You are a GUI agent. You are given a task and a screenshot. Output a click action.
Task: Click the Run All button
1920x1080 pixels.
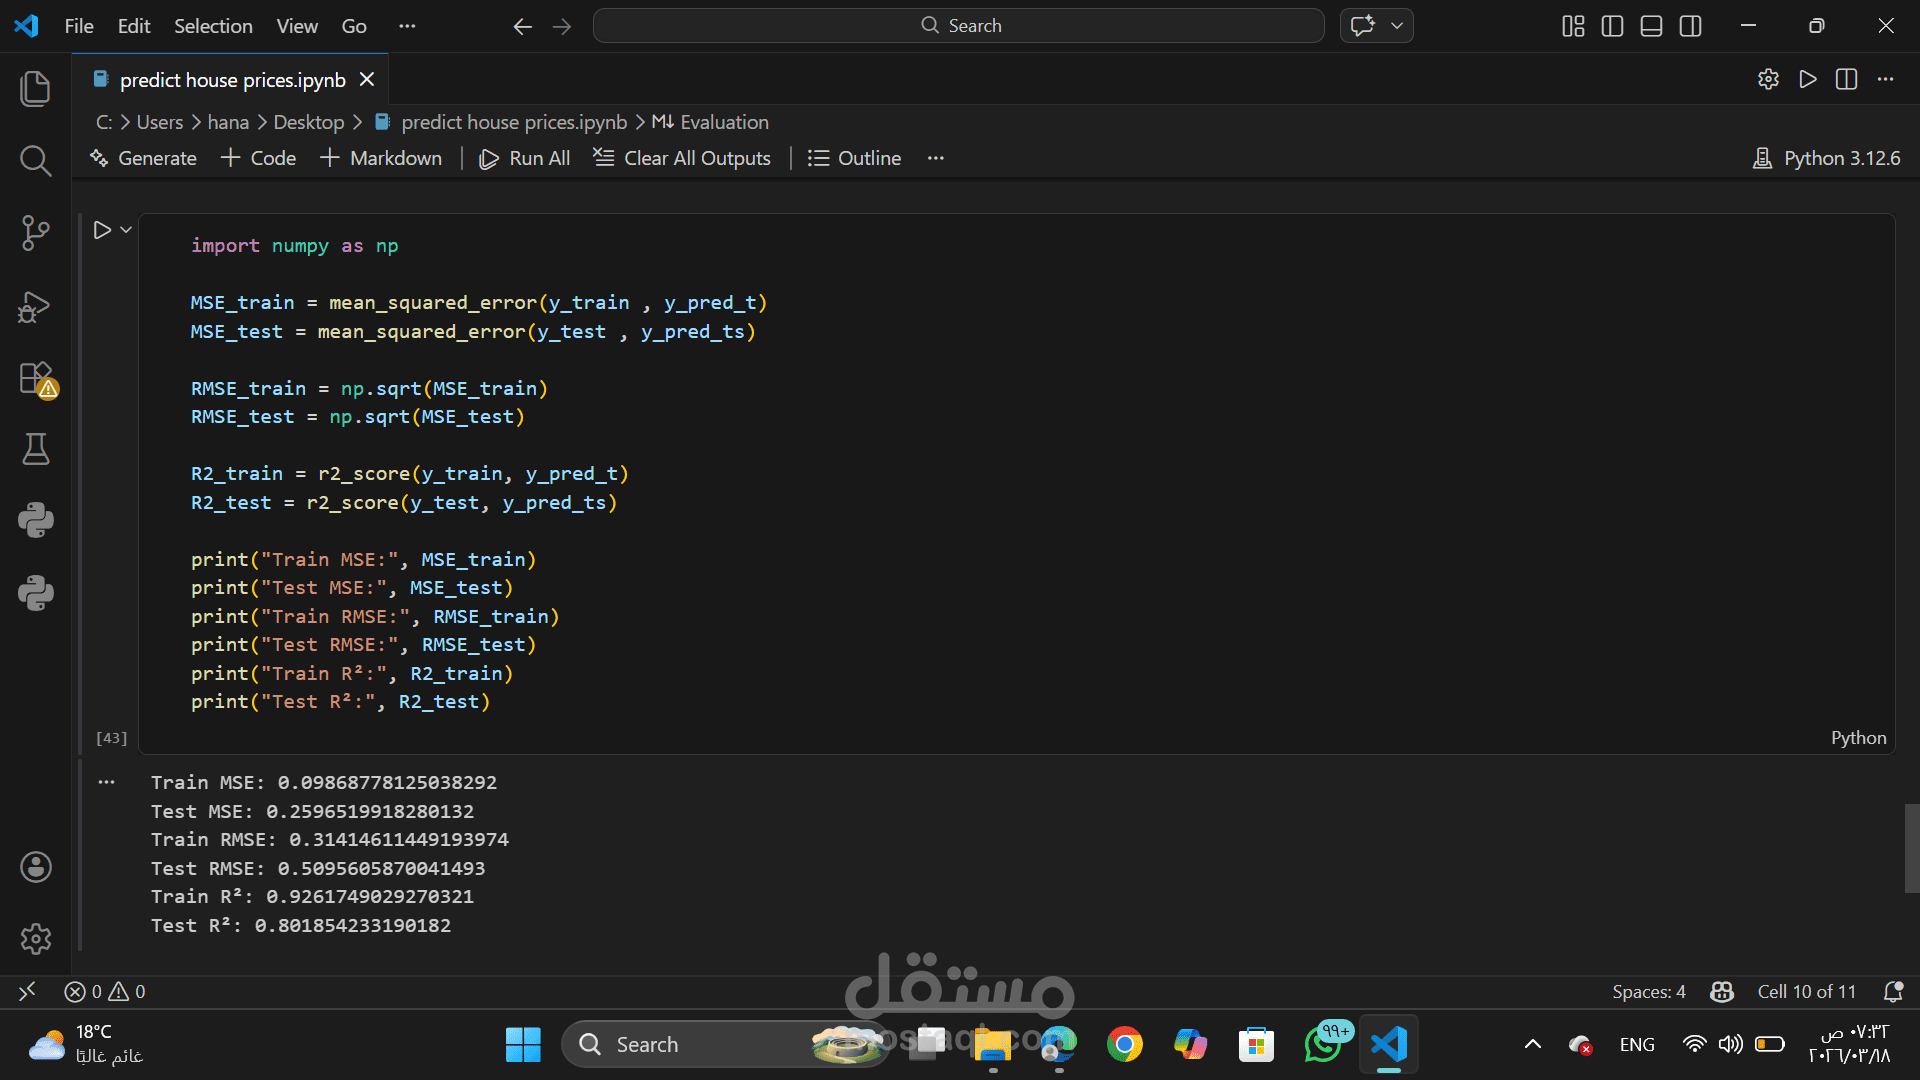click(525, 158)
